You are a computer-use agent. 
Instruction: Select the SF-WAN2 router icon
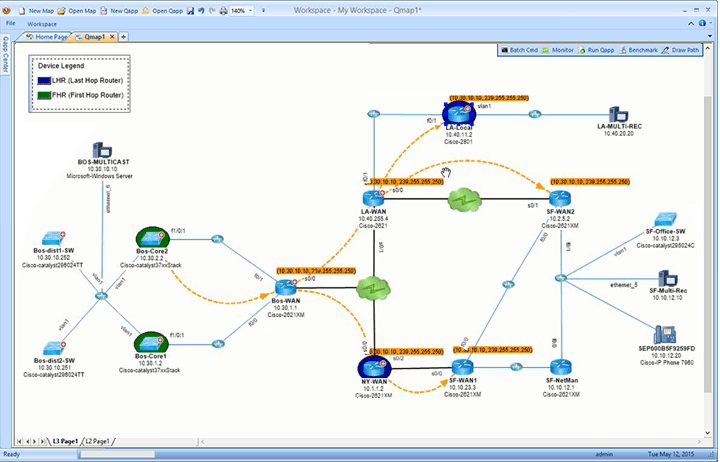pos(560,198)
